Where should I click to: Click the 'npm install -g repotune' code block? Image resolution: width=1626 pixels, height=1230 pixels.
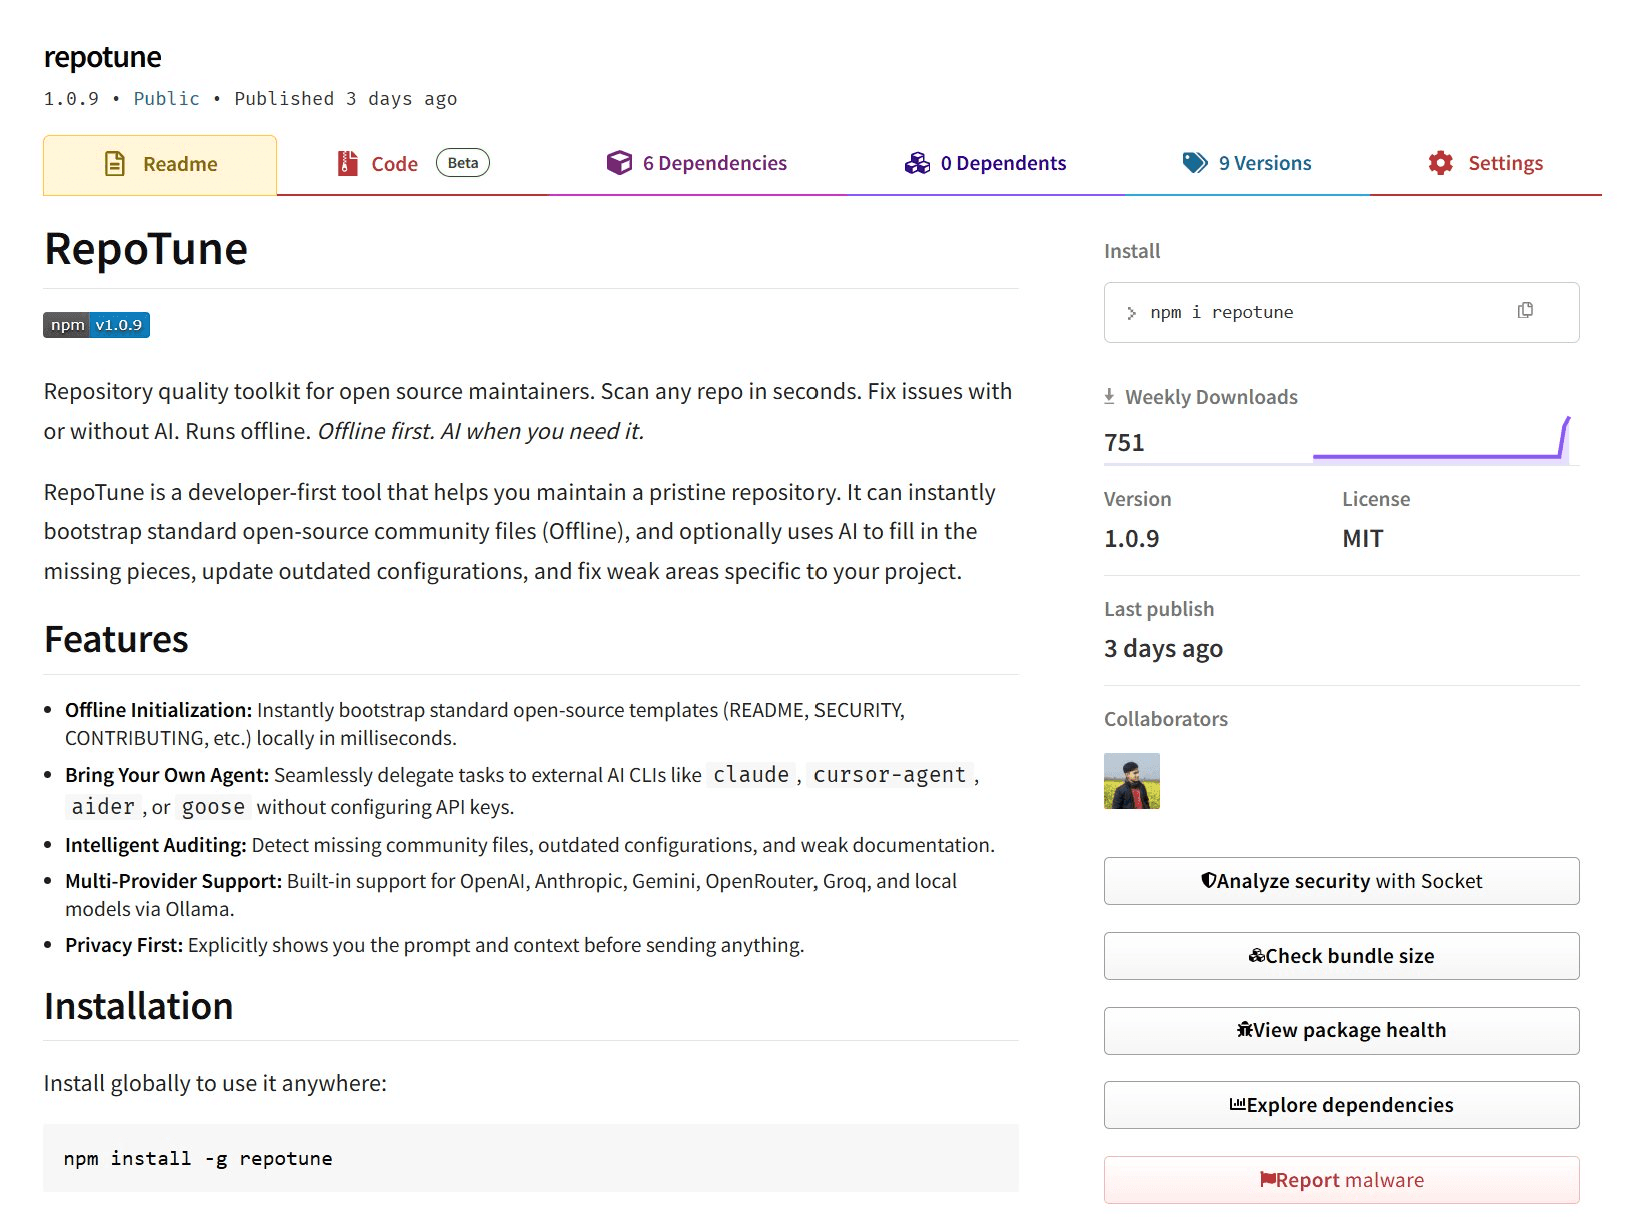531,1158
